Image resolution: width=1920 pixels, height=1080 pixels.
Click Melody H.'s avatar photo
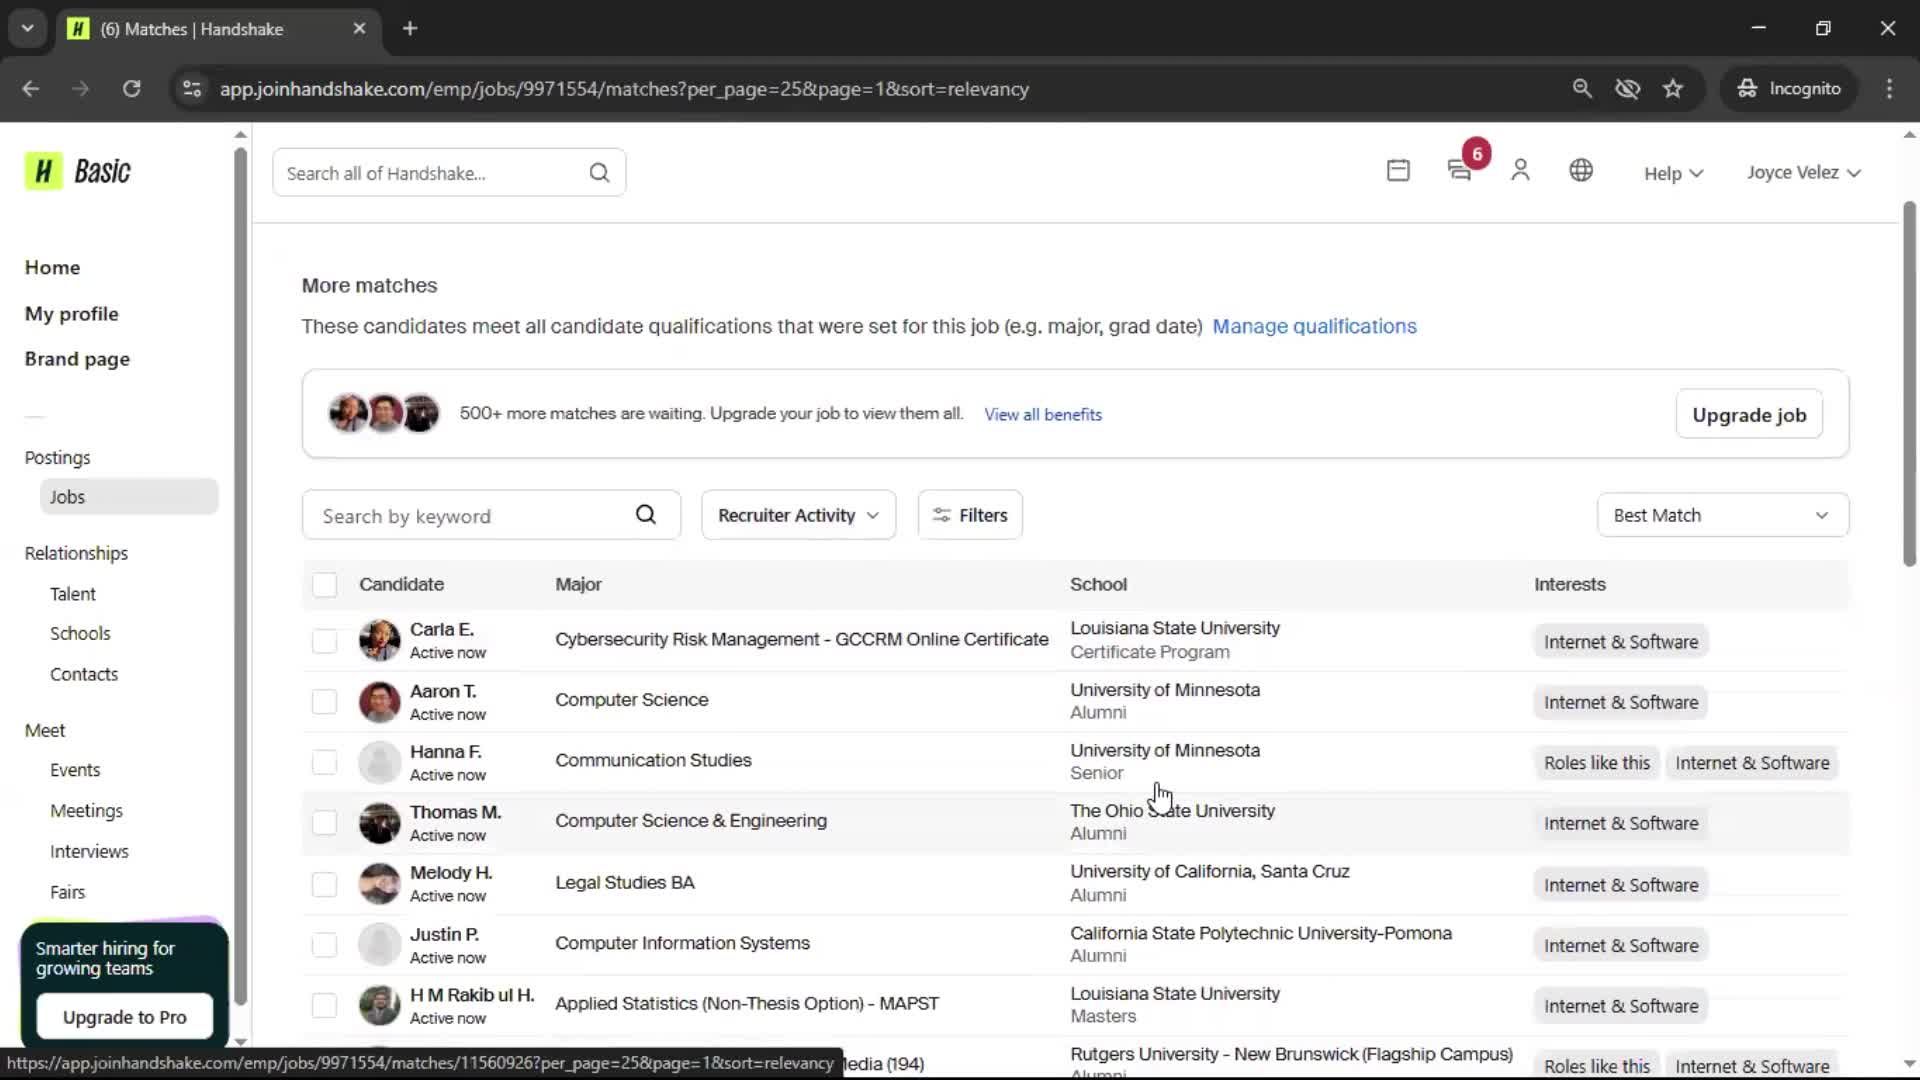[x=379, y=884]
